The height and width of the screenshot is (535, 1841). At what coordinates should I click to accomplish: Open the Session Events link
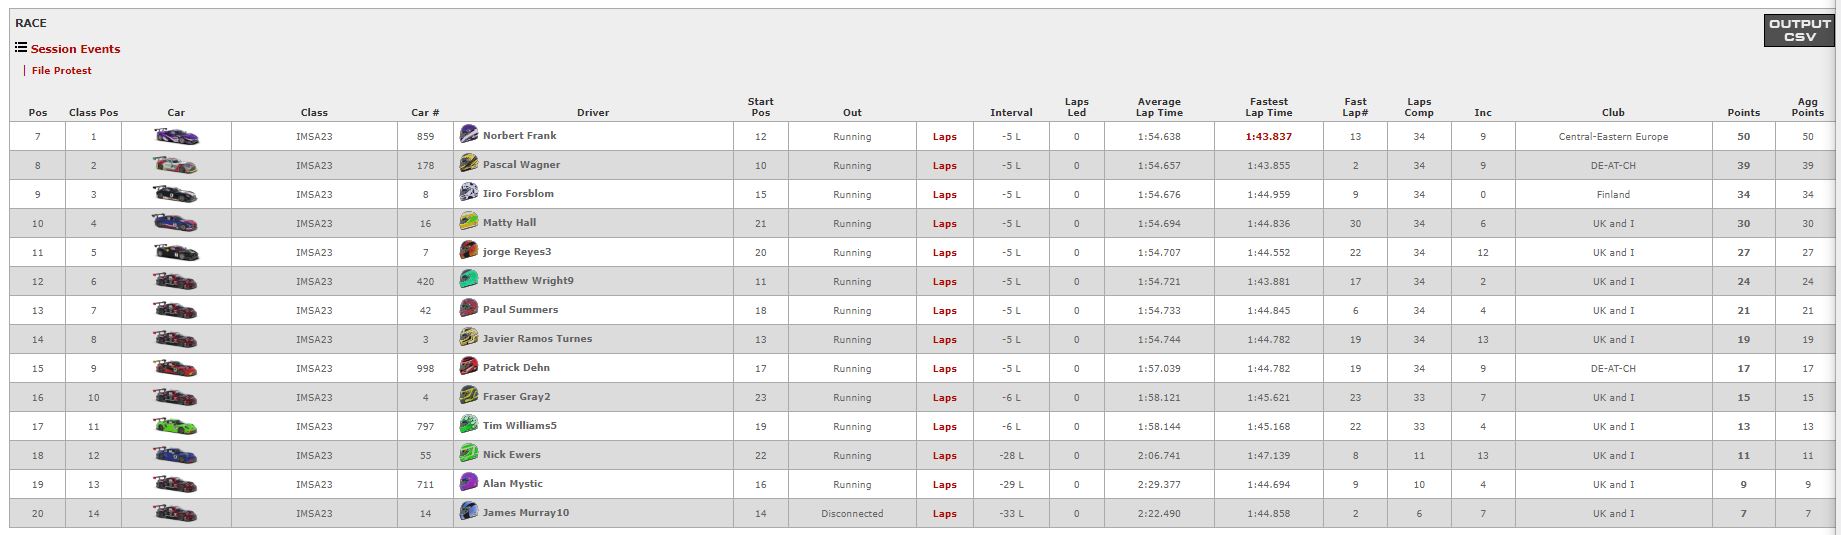(x=75, y=49)
